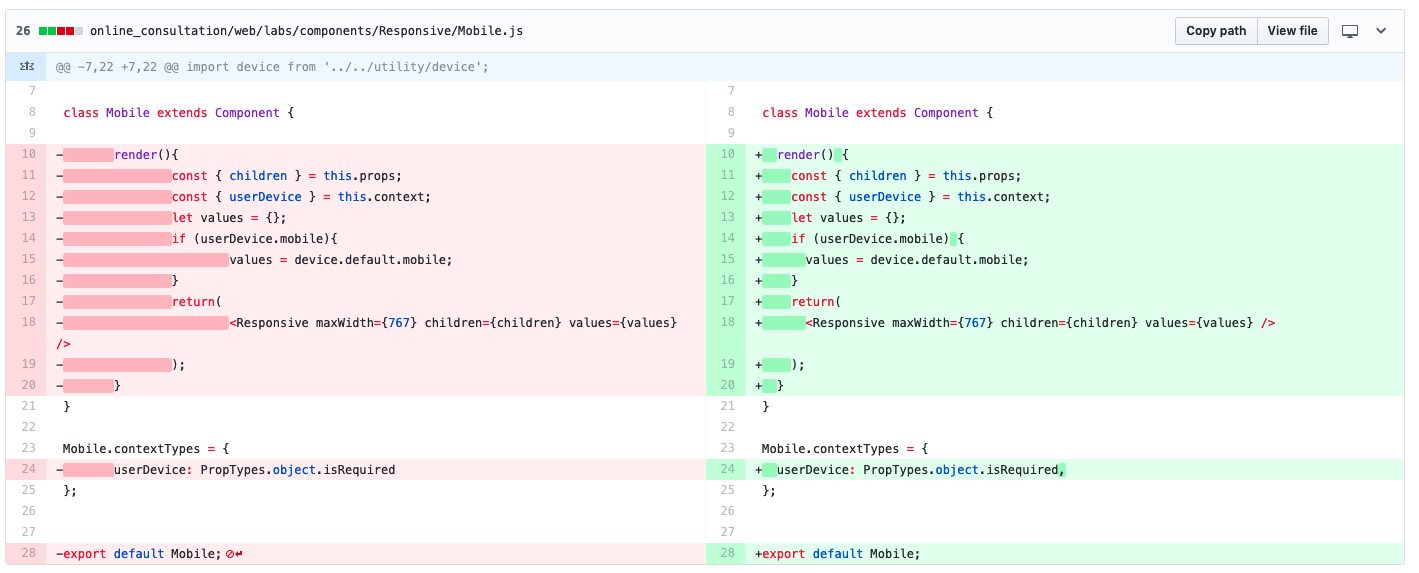Click added line 'const { userDevice } = this.context;'
The height and width of the screenshot is (573, 1419).
click(x=1075, y=196)
